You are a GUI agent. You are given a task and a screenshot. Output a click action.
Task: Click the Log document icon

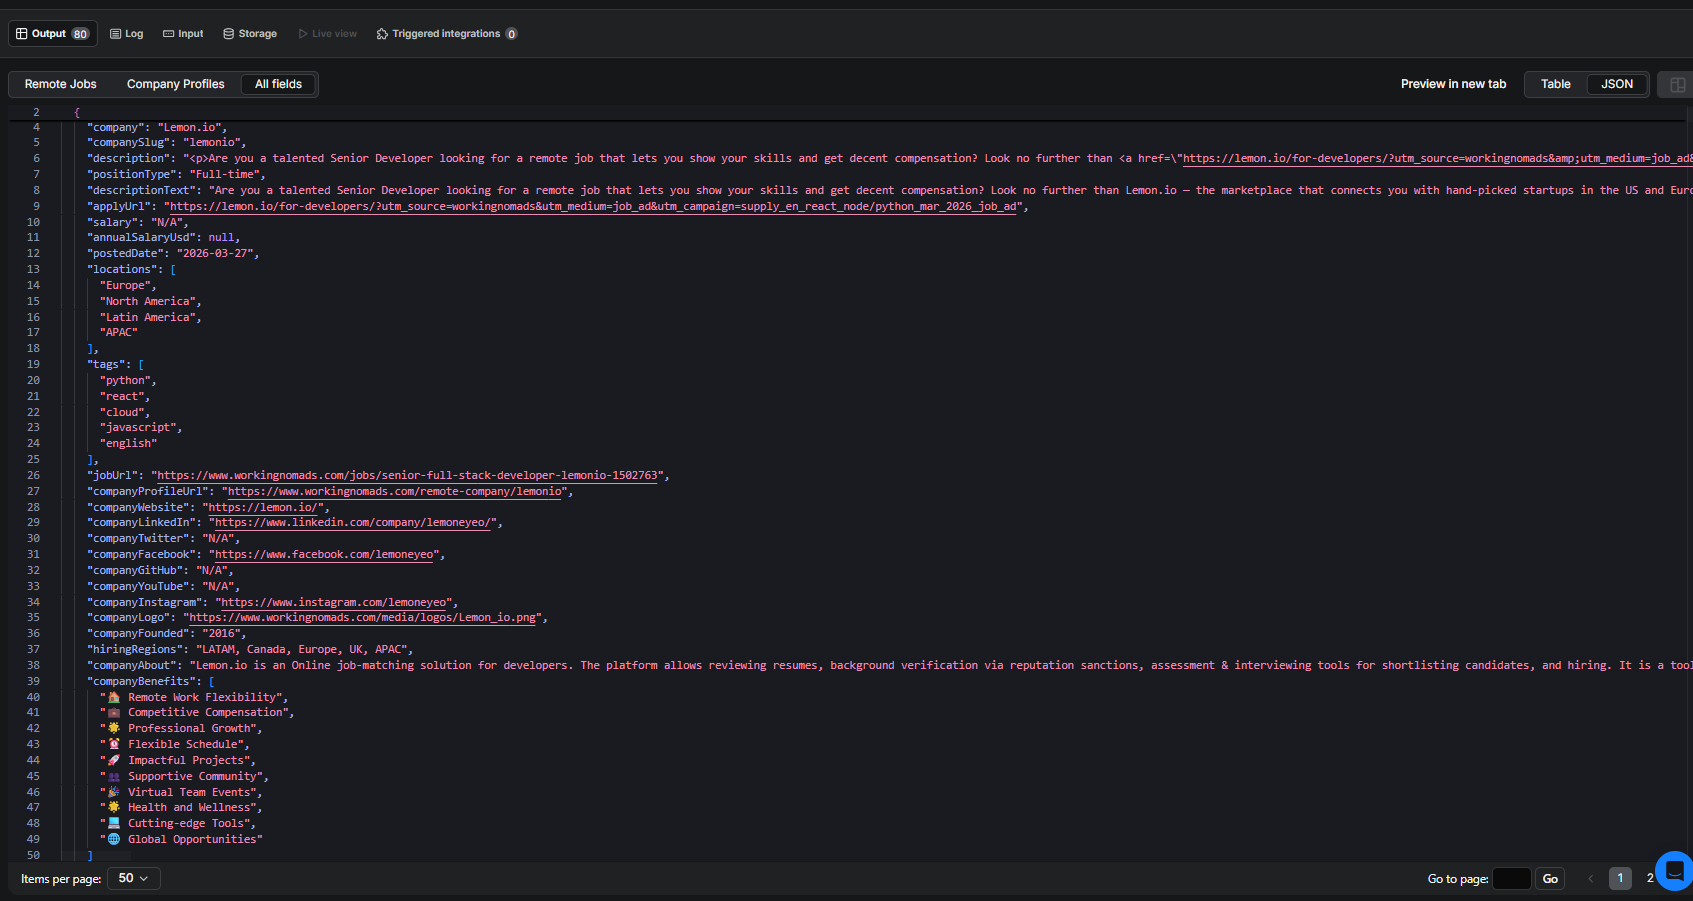click(x=115, y=34)
